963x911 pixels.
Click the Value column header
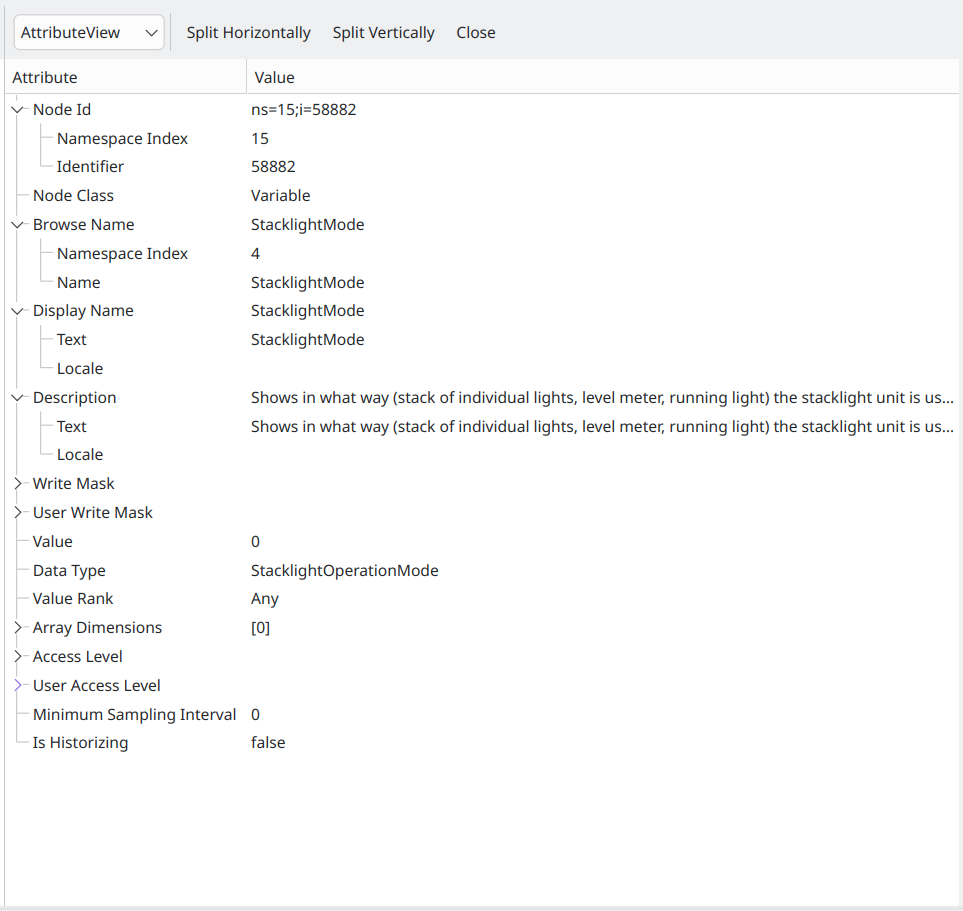pyautogui.click(x=600, y=77)
